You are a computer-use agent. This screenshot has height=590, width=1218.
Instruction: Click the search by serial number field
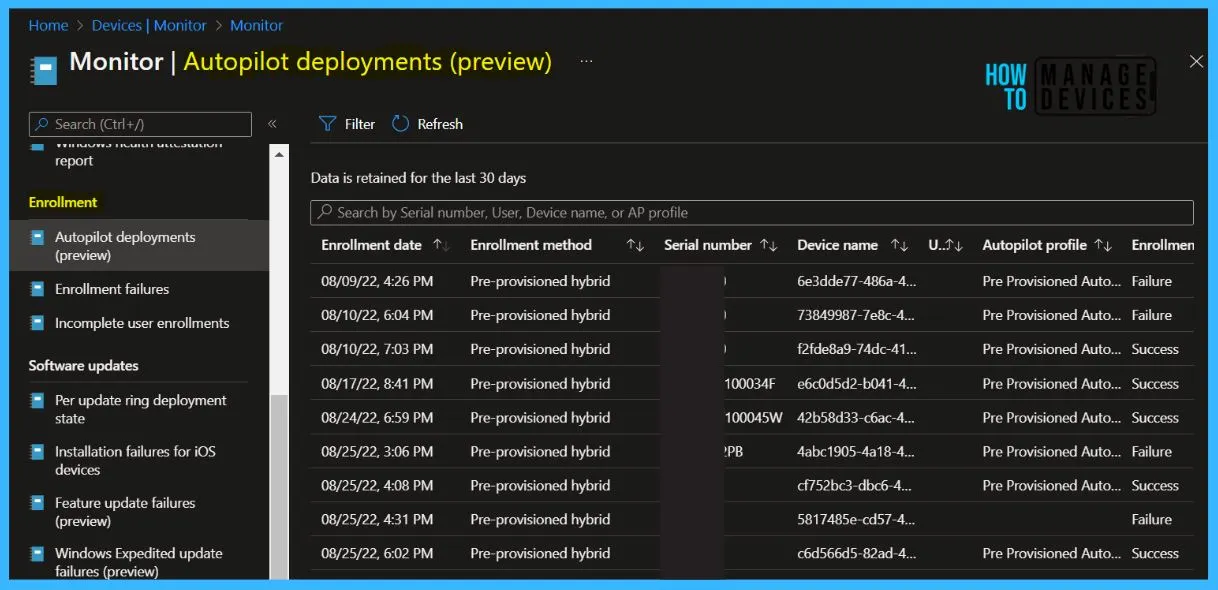click(x=752, y=212)
